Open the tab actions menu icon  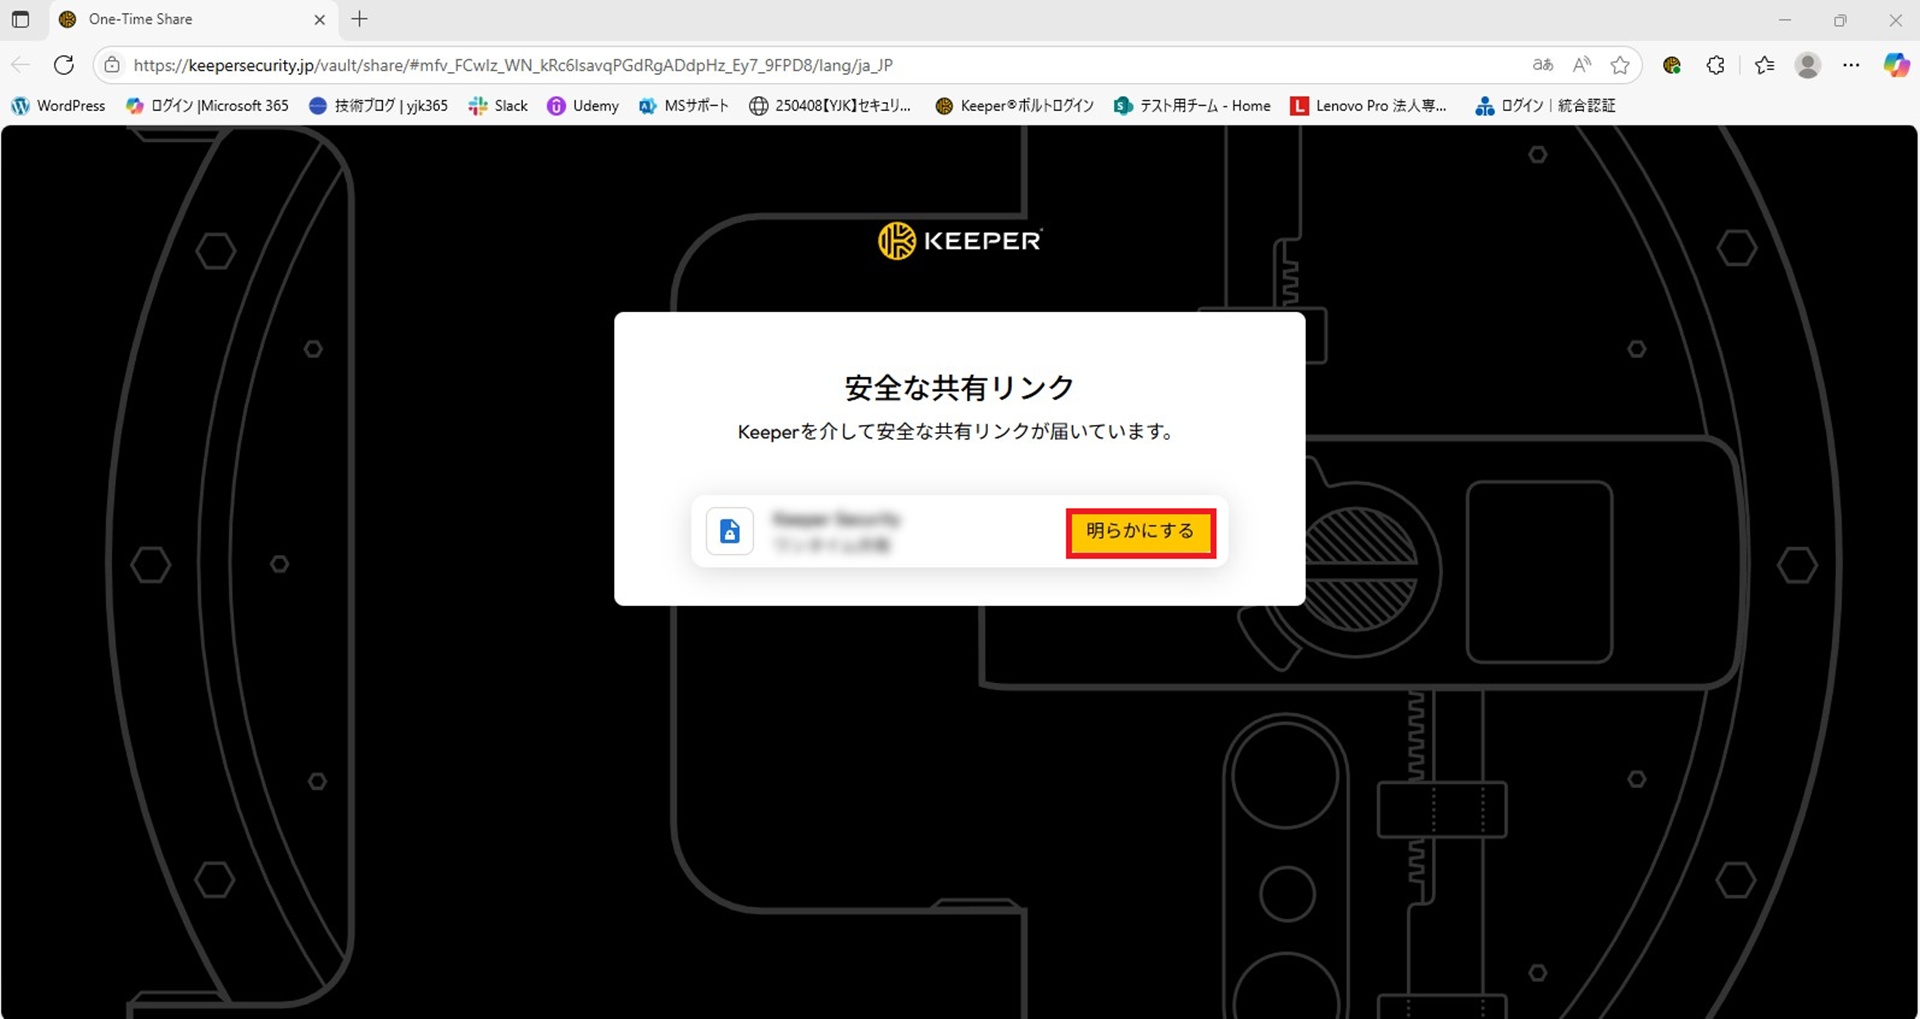pyautogui.click(x=20, y=19)
